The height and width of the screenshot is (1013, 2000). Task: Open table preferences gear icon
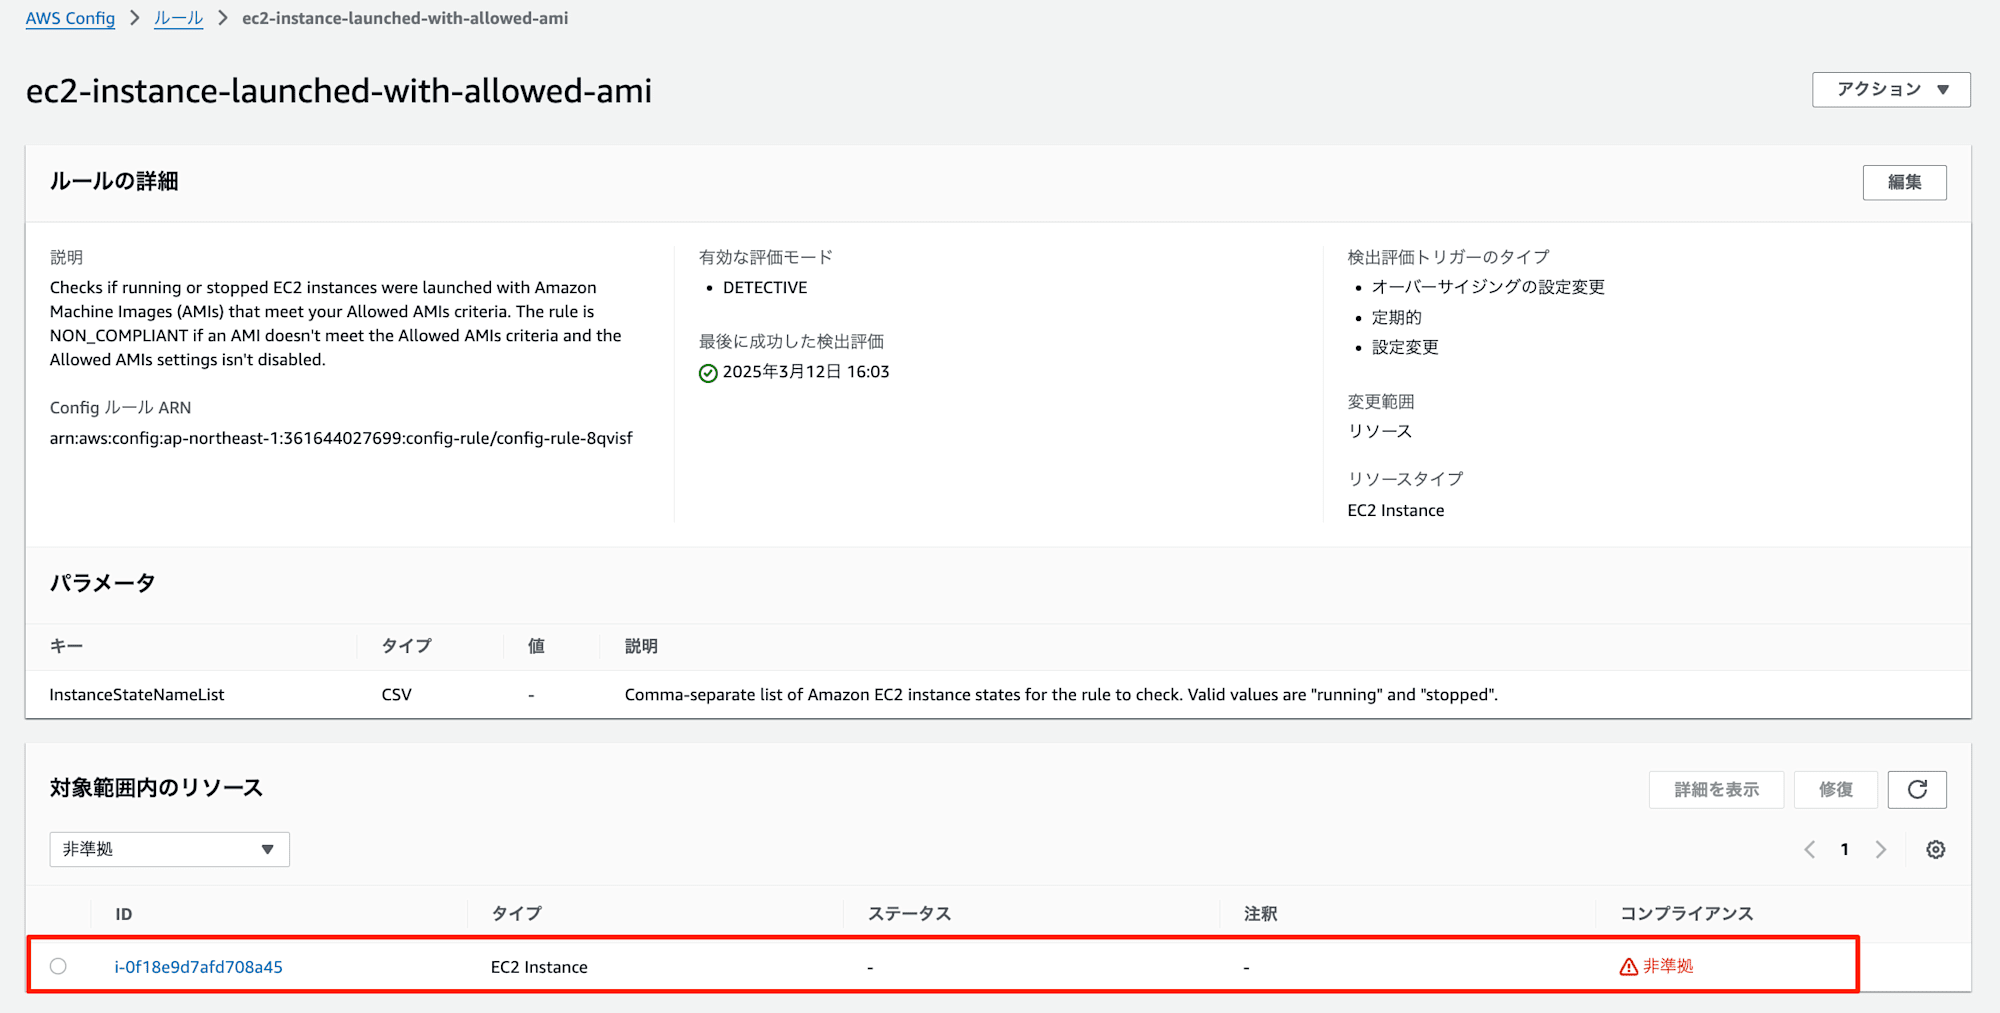pos(1936,849)
